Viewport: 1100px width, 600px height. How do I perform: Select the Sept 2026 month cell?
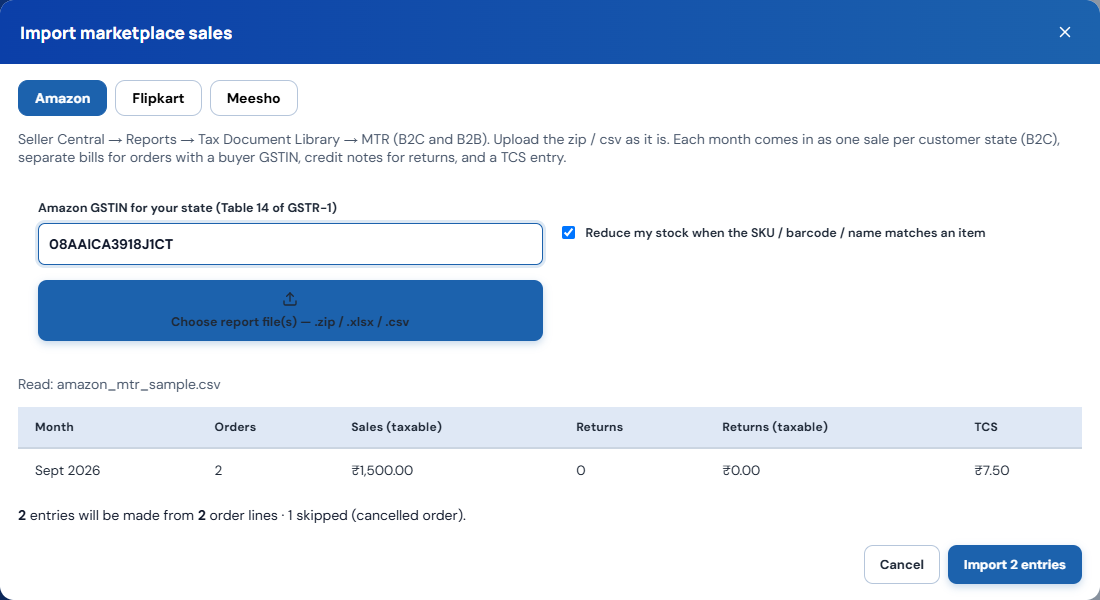67,470
